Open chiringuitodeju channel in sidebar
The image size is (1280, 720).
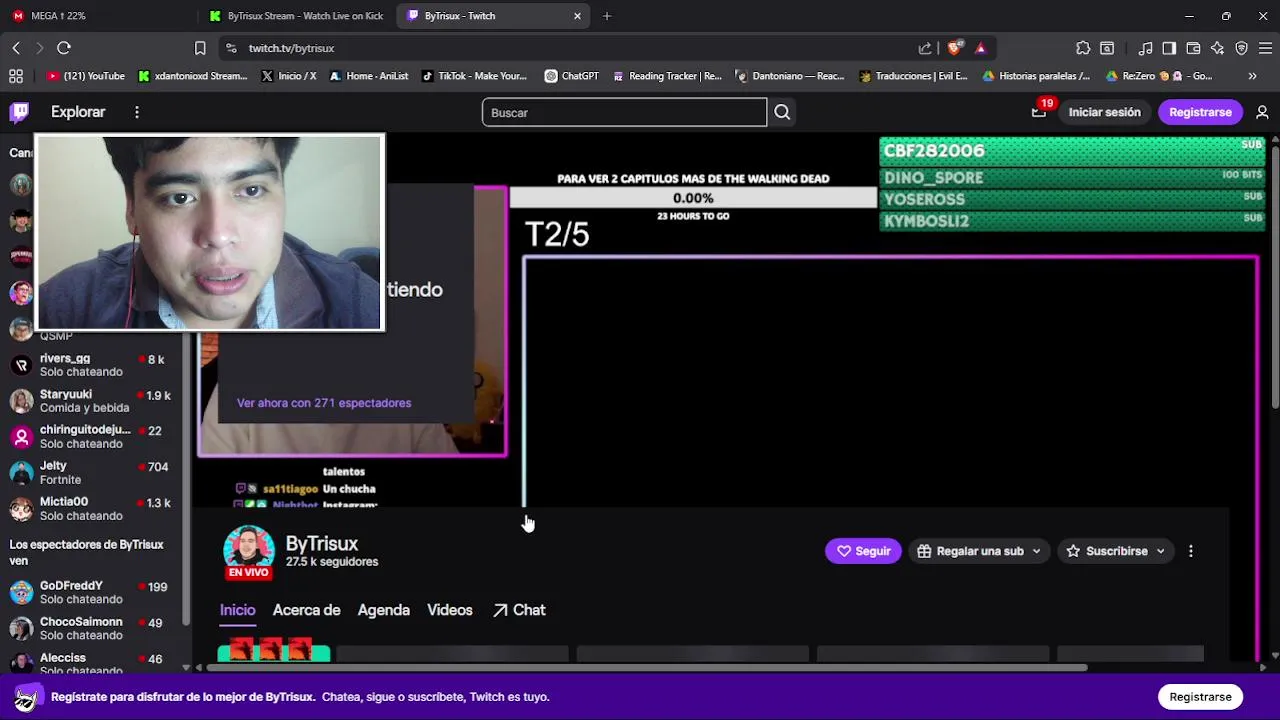click(x=90, y=437)
